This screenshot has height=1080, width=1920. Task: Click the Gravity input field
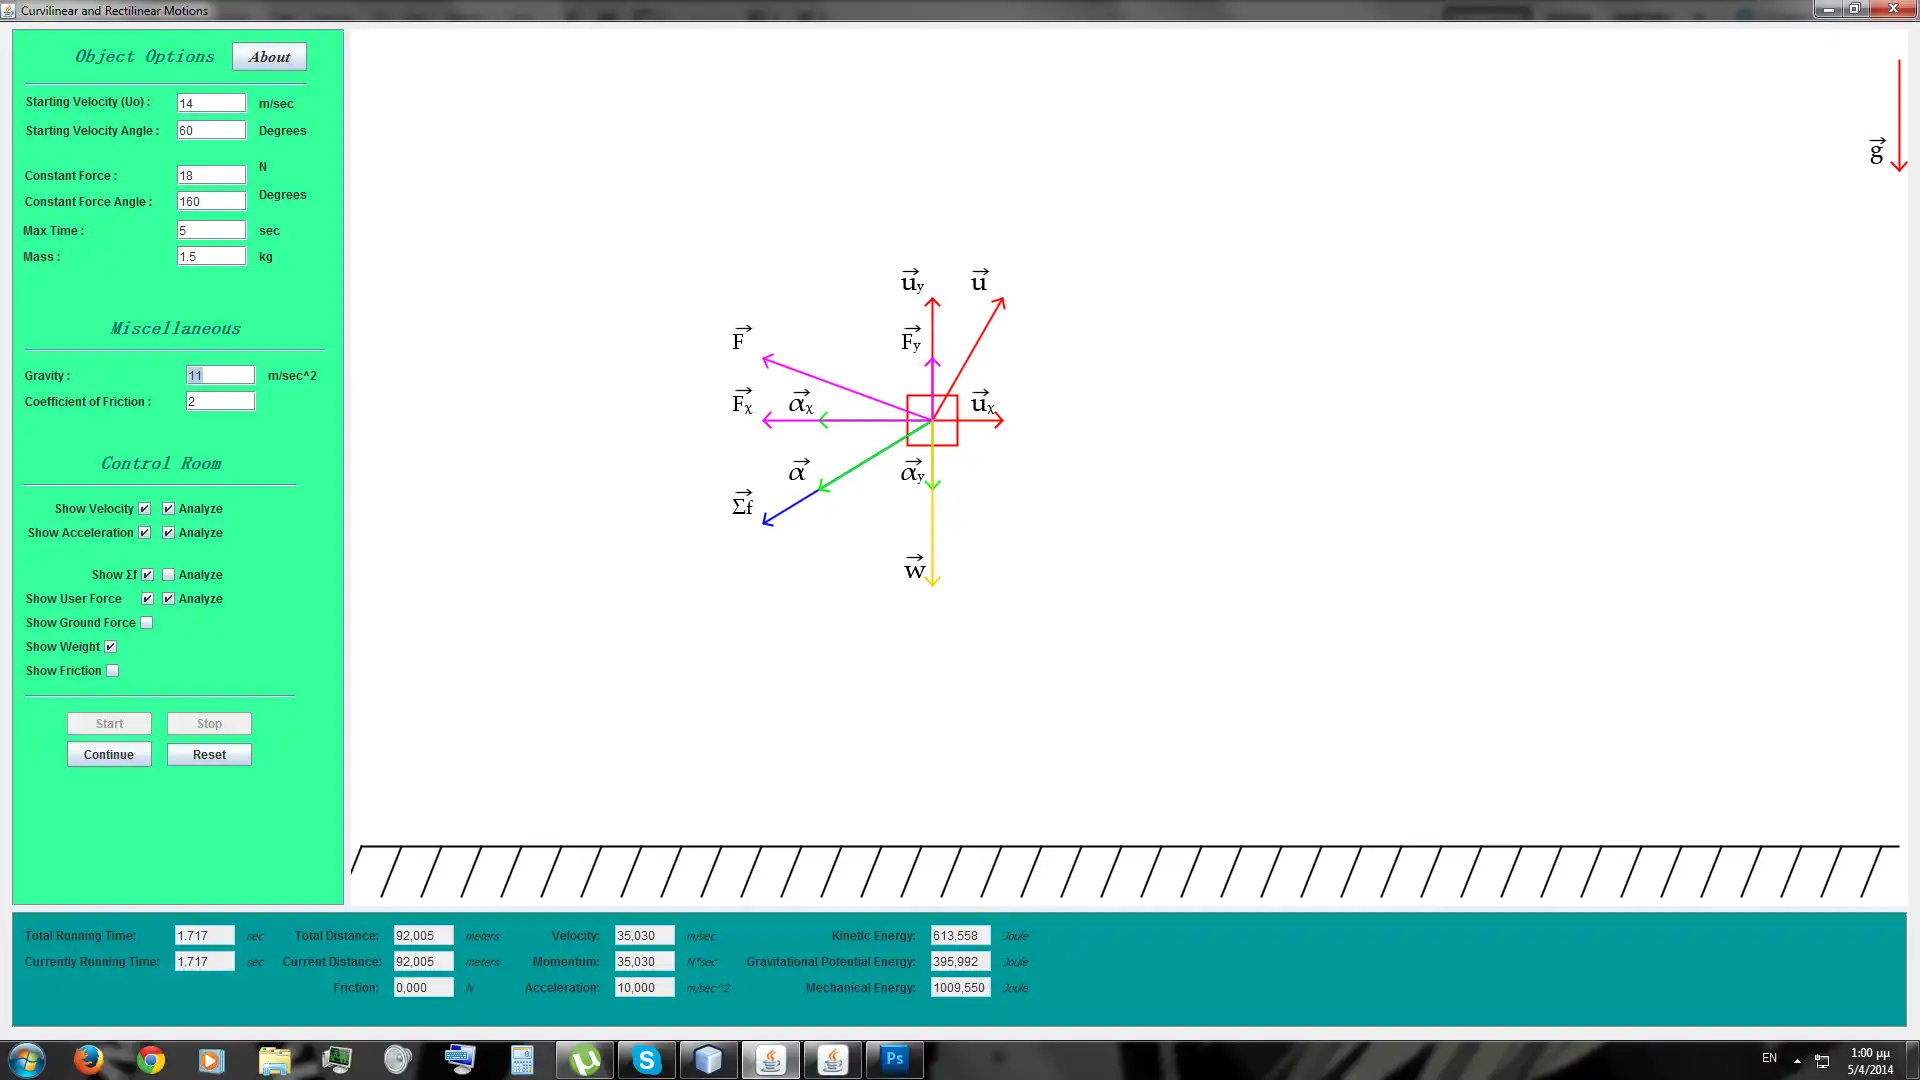tap(220, 376)
